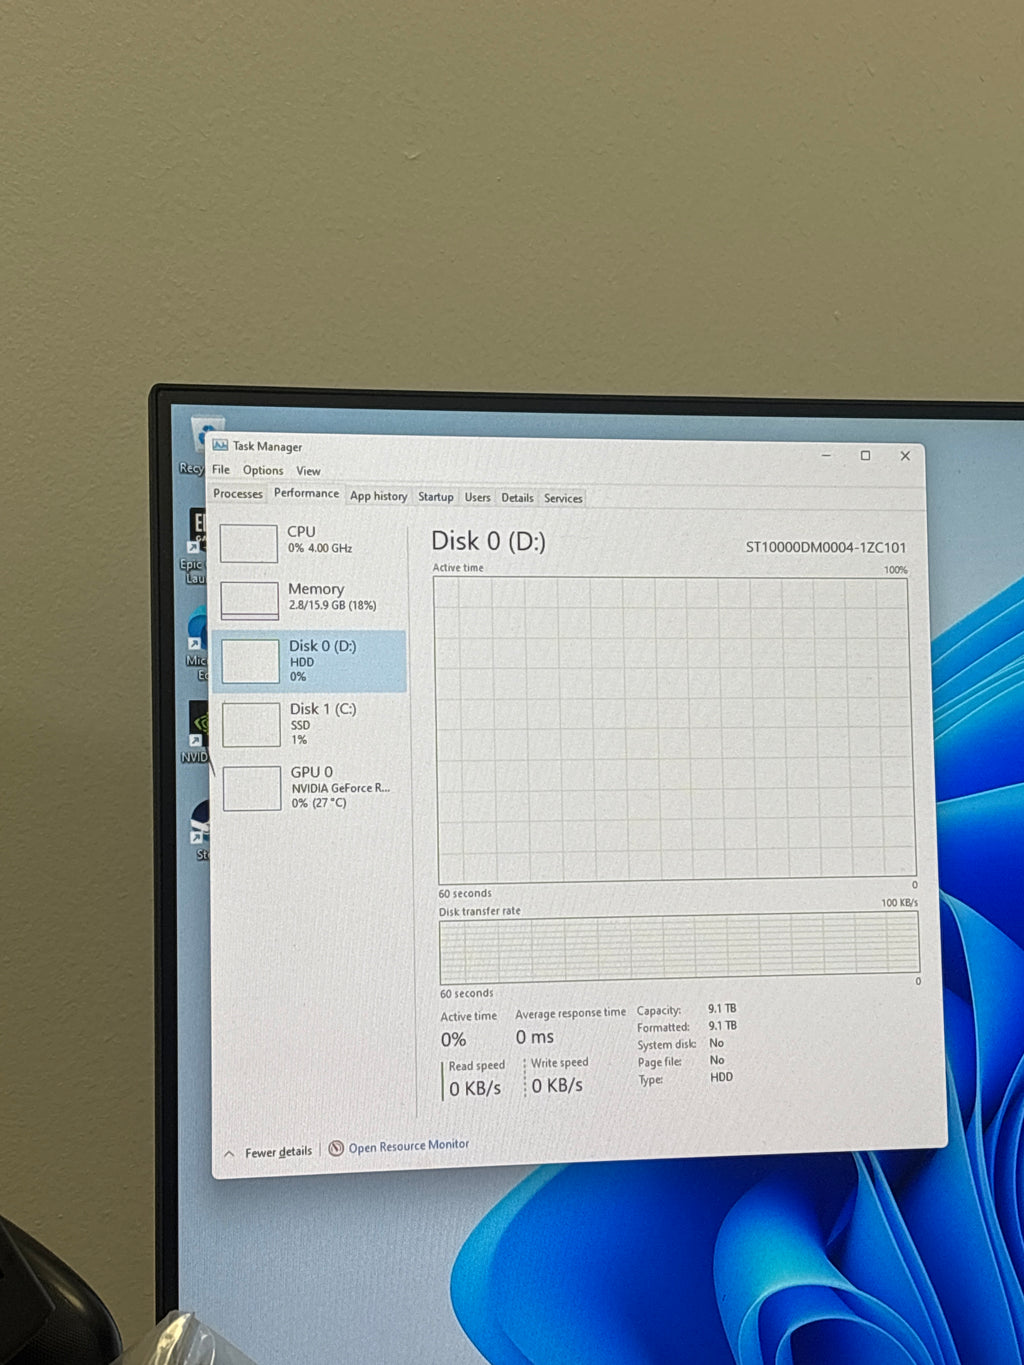Click the Task Manager title bar icon
The height and width of the screenshot is (1365, 1024).
tap(220, 445)
